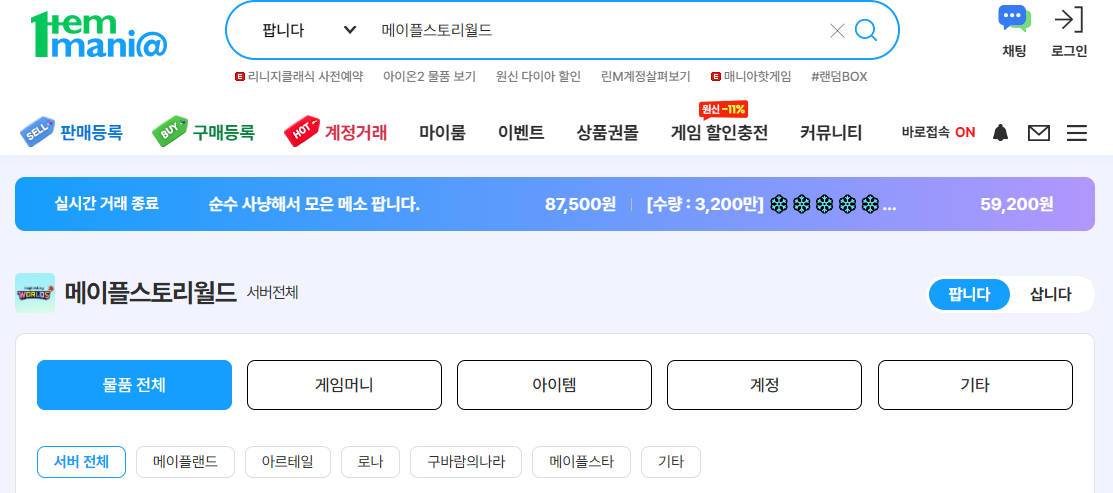This screenshot has width=1113, height=493.
Task: Select the 기타 category tab
Action: click(x=975, y=385)
